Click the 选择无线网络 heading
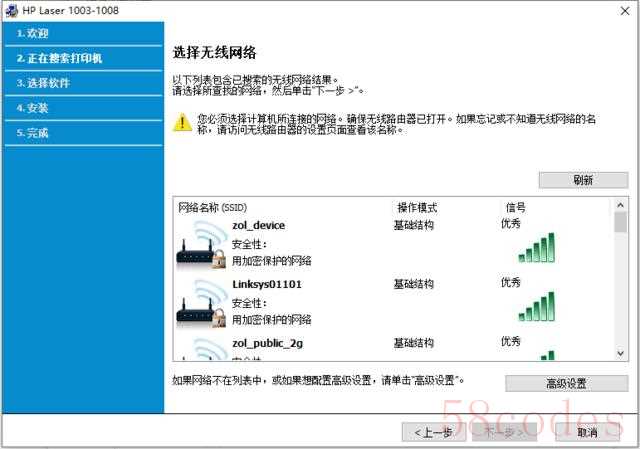The image size is (640, 449). point(215,53)
